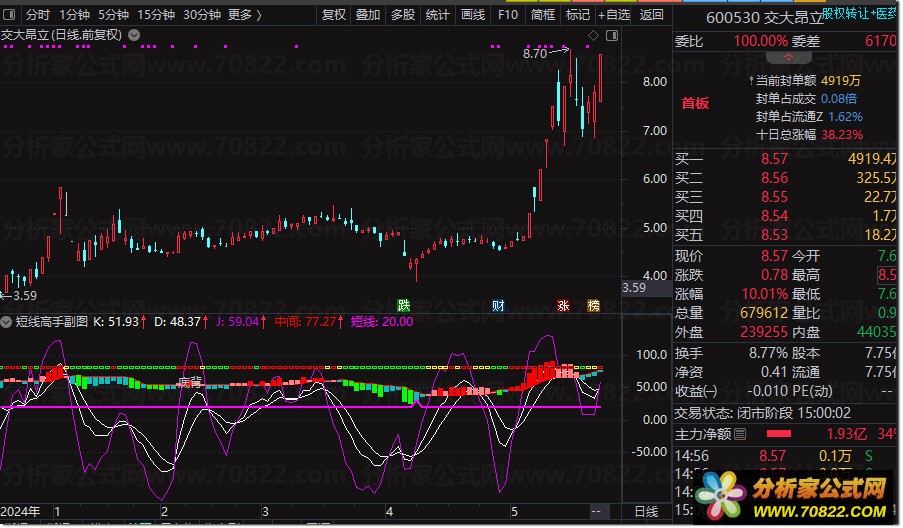Viewport: 903px width, 528px height.
Task: Click the 统计 statistics button
Action: point(437,14)
